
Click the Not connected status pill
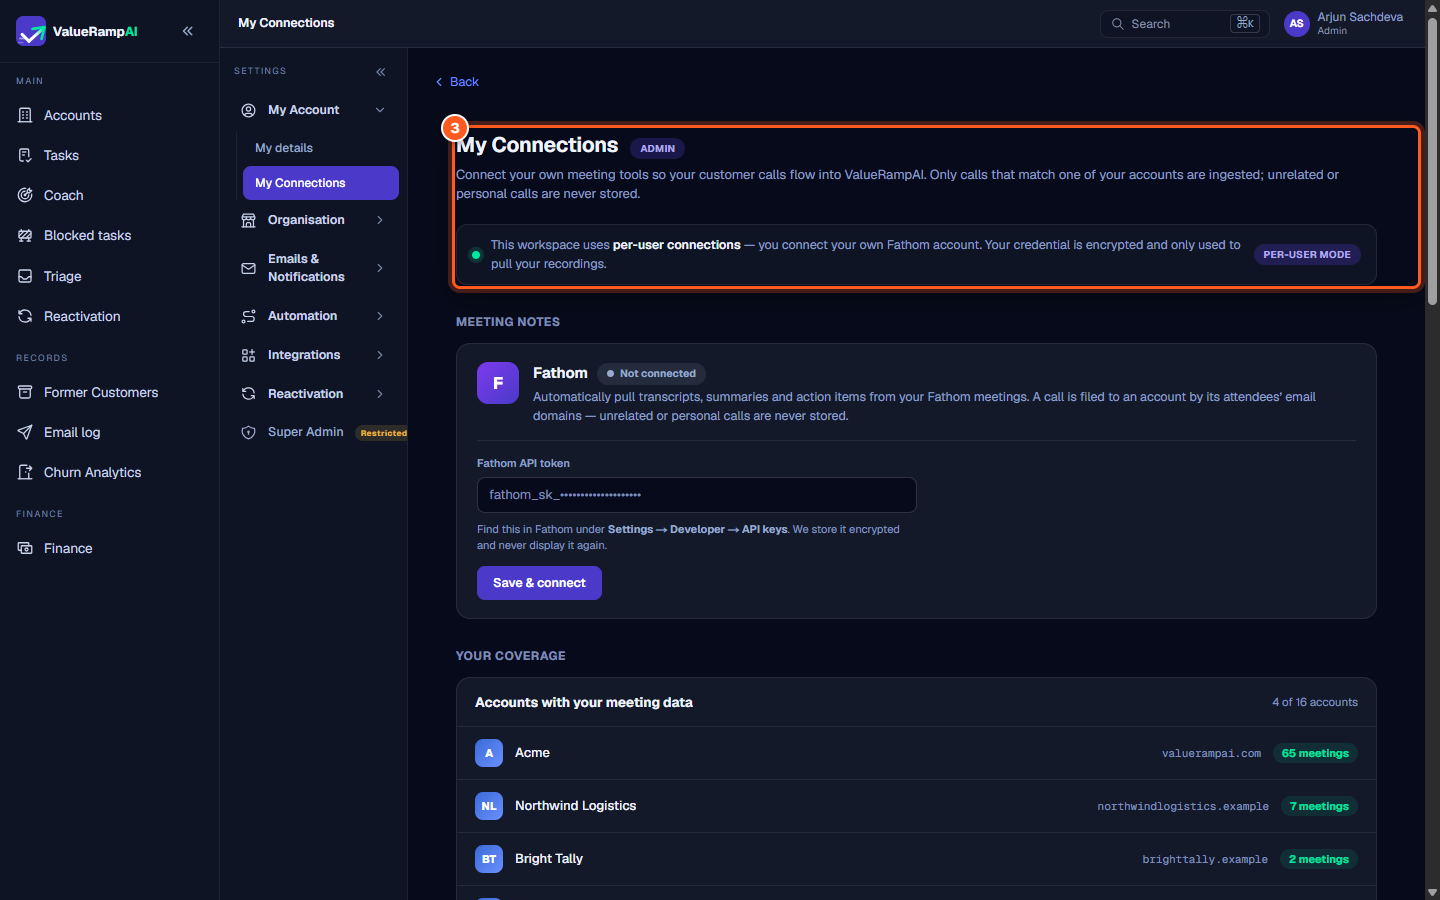652,373
